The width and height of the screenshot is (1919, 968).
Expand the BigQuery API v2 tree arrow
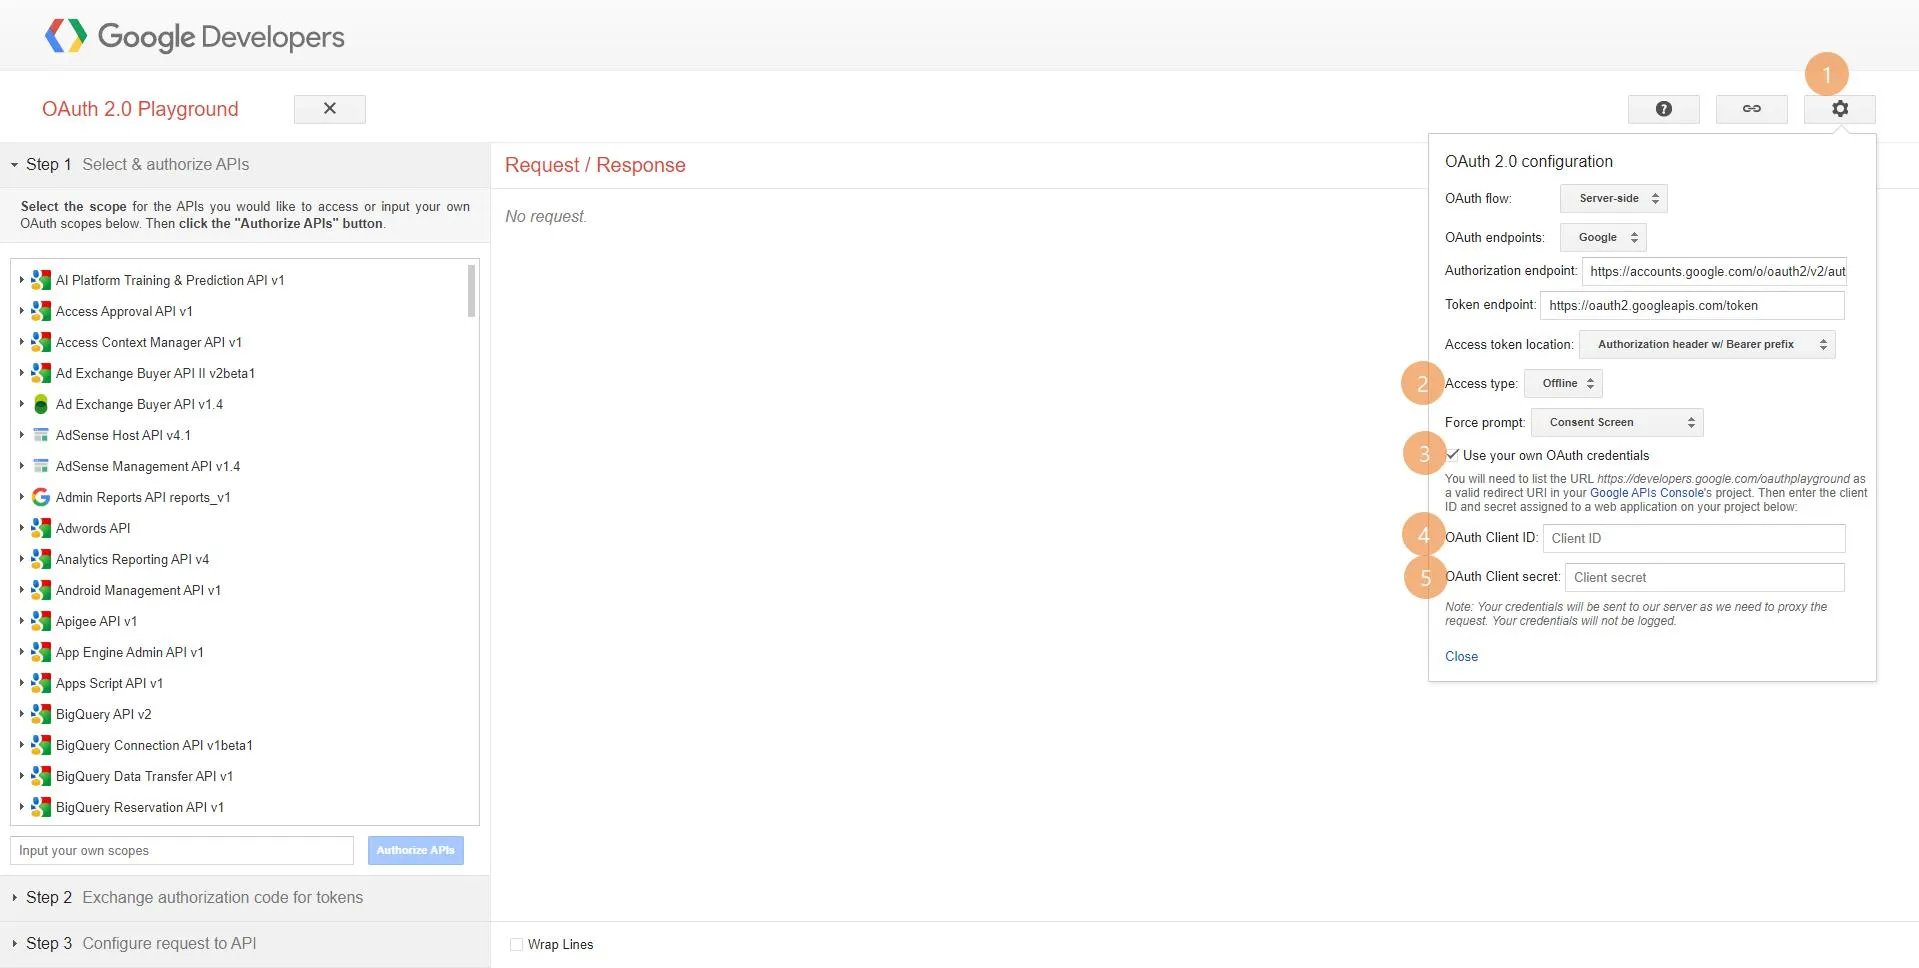[21, 714]
